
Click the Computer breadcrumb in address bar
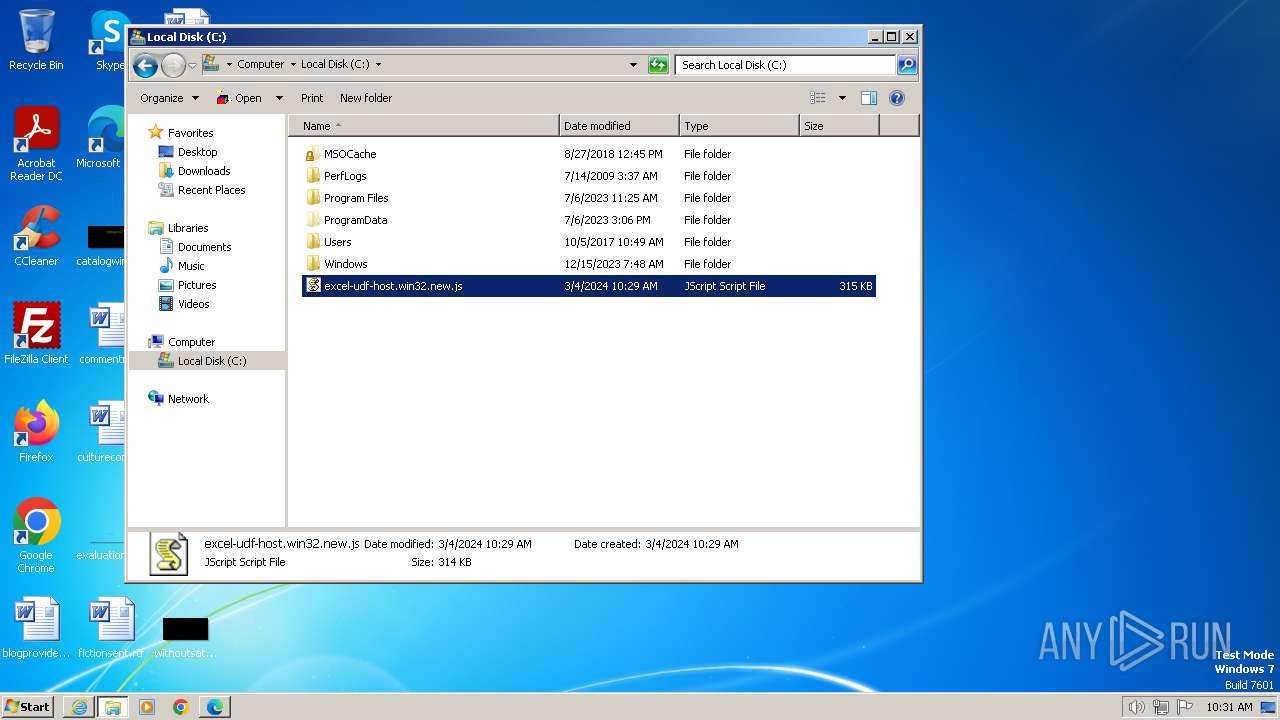(260, 64)
